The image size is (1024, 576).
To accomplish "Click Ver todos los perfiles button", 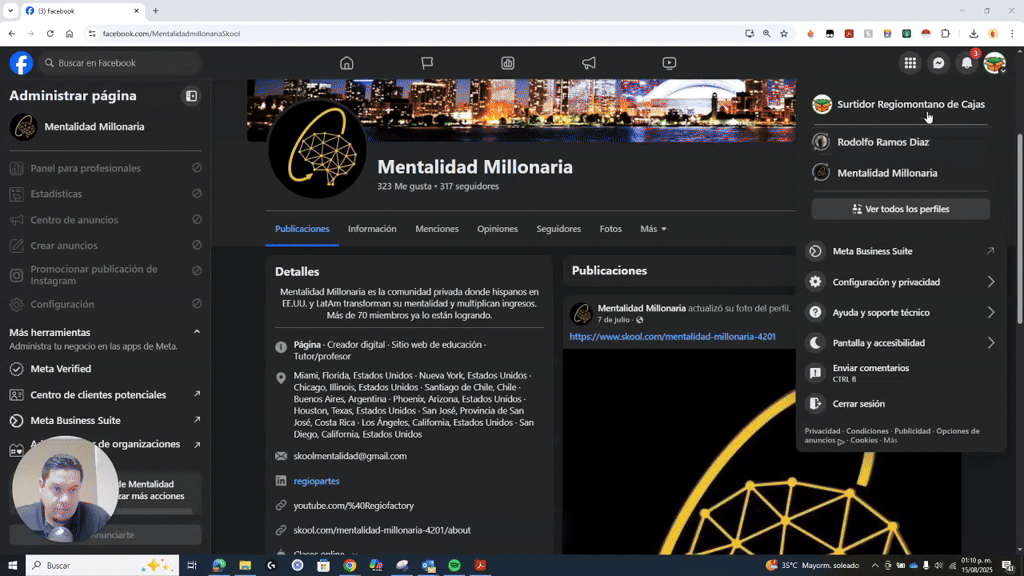I will tap(901, 209).
